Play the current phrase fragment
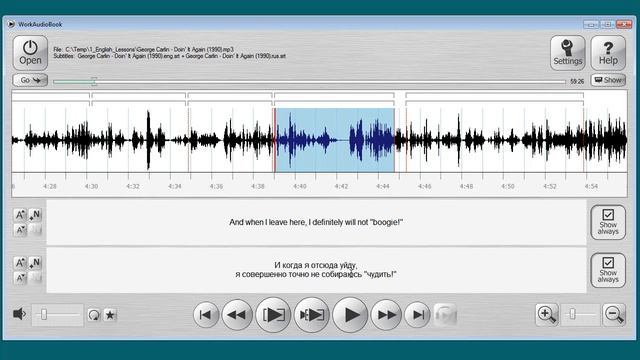Screen dimensions: 640x360 tap(273, 315)
